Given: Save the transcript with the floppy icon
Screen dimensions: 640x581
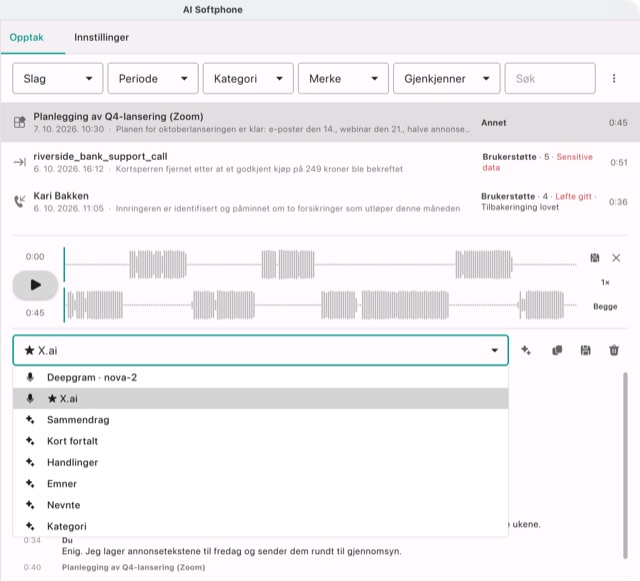Looking at the screenshot, I should pyautogui.click(x=585, y=350).
